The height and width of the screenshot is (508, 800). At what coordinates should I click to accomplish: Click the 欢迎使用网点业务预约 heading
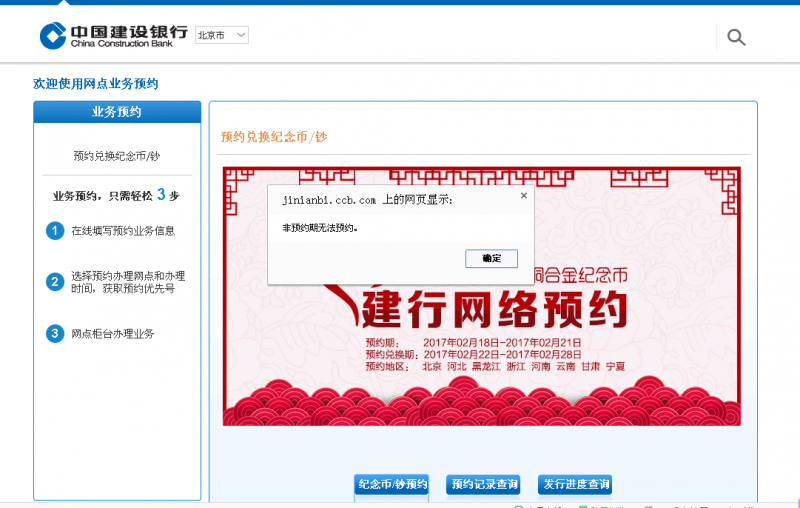[96, 84]
